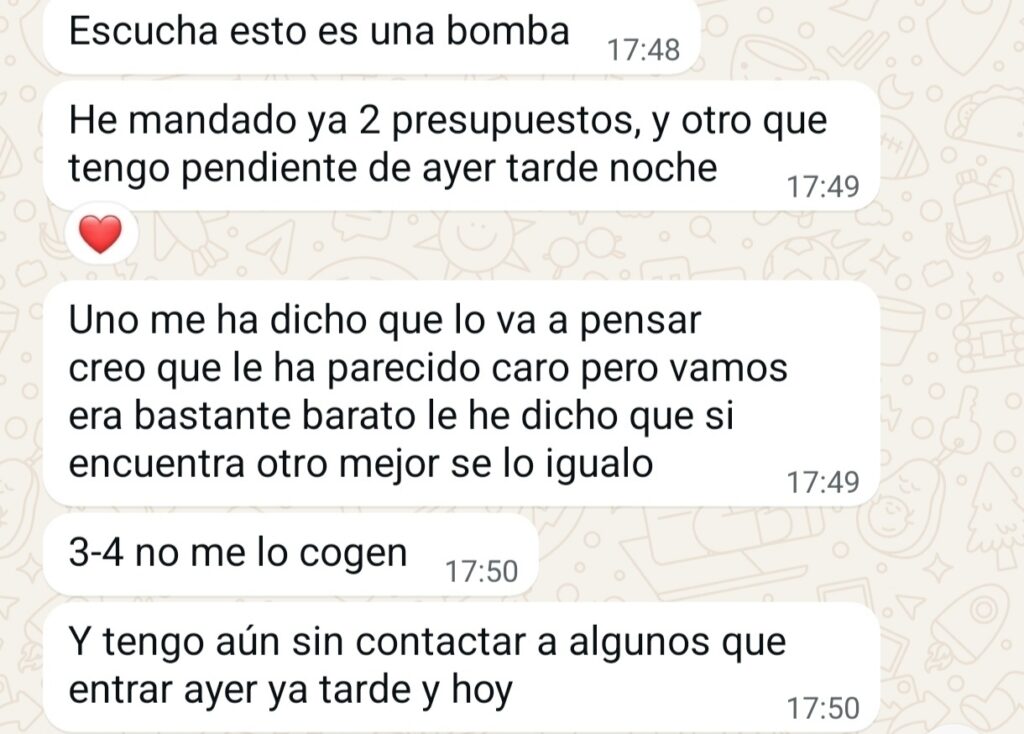Screen dimensions: 1024x734
Task: Tap the 17:49 timestamp on the presupuestos message
Action: pos(823,187)
